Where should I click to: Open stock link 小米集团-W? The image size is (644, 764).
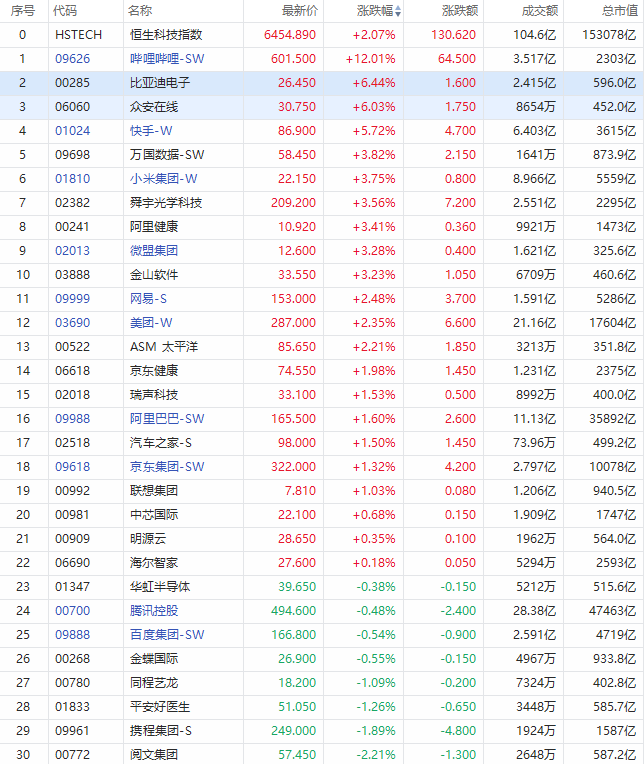click(x=164, y=179)
